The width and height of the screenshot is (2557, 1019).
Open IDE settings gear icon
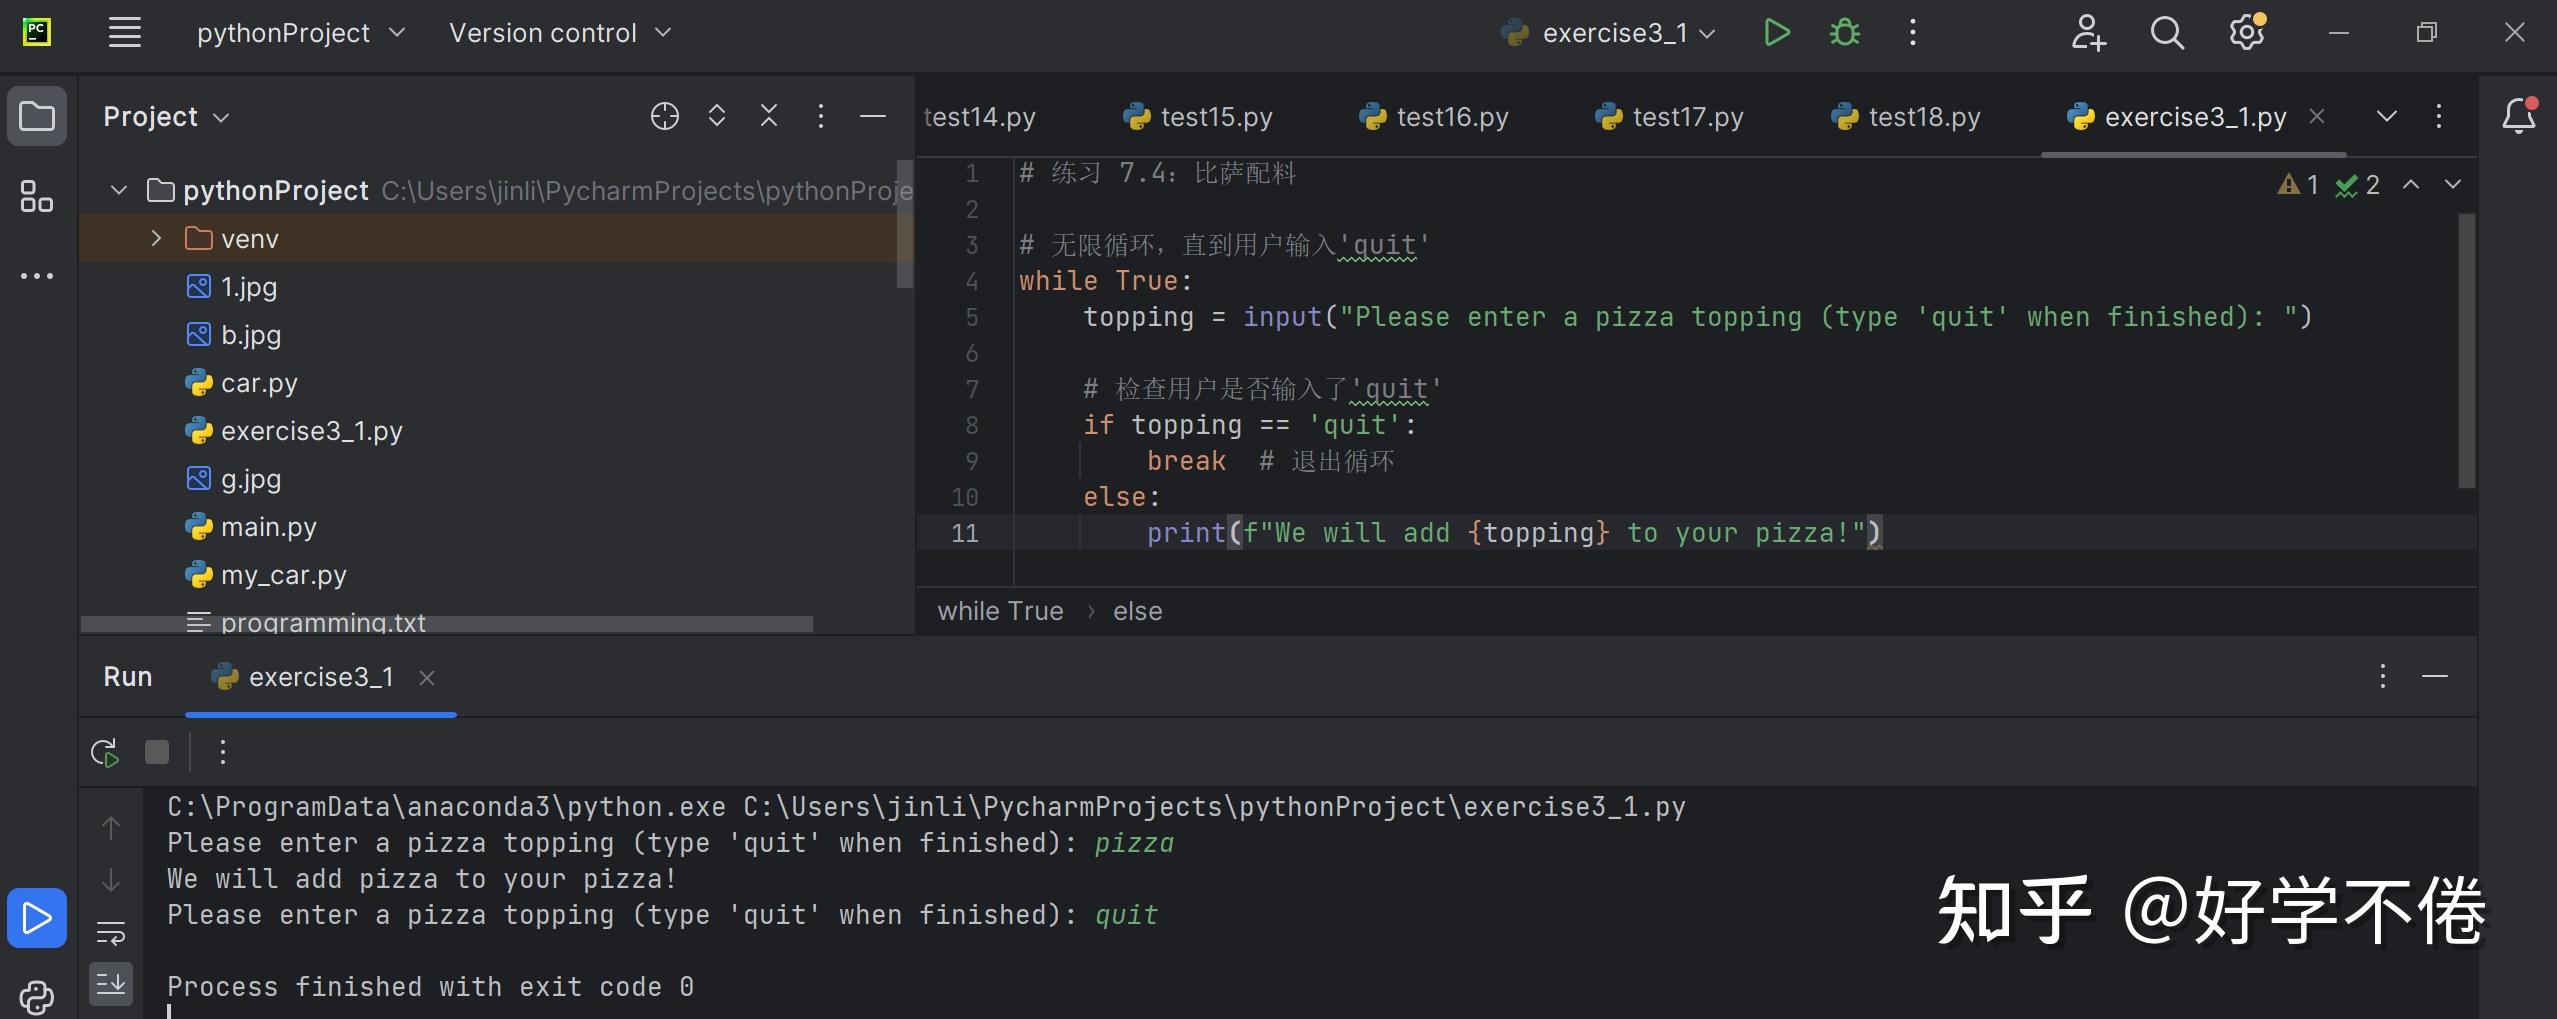[x=2247, y=32]
